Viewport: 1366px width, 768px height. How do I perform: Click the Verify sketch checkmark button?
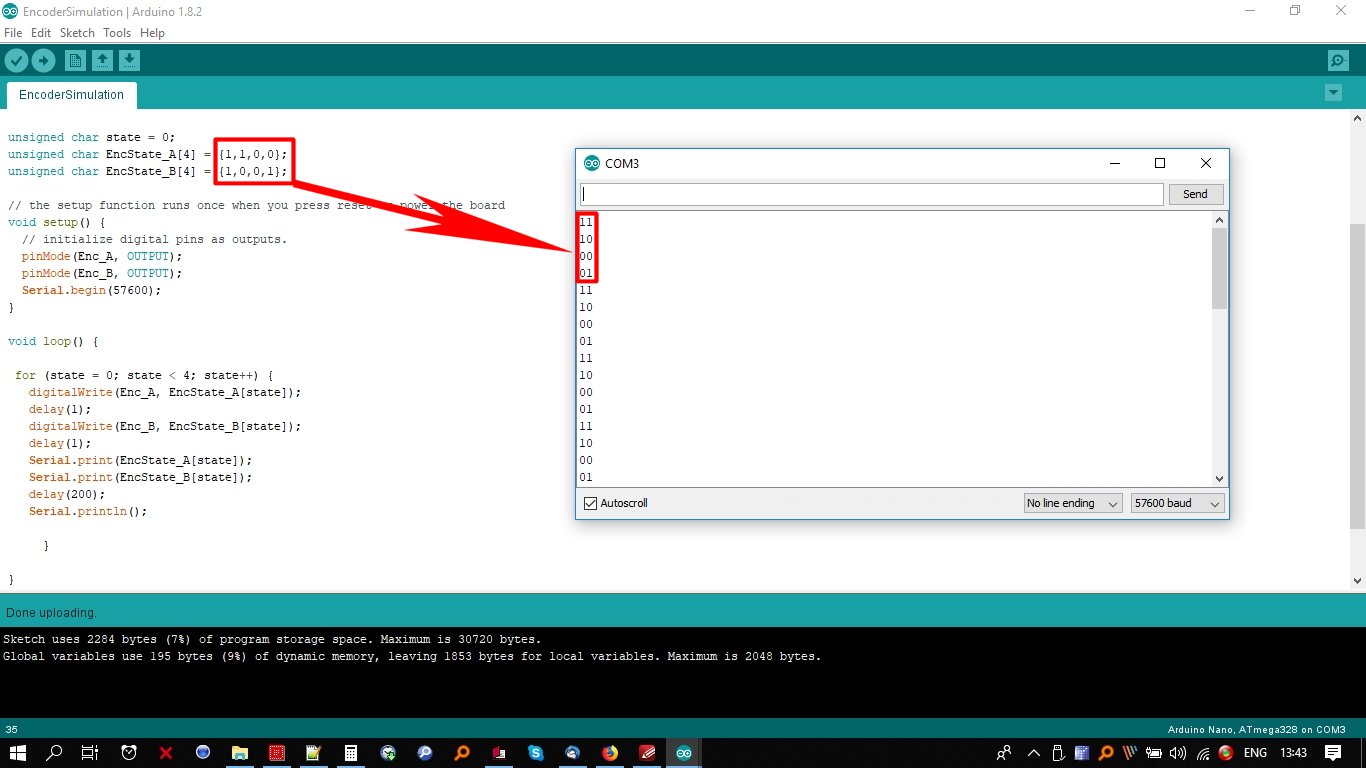pyautogui.click(x=16, y=61)
